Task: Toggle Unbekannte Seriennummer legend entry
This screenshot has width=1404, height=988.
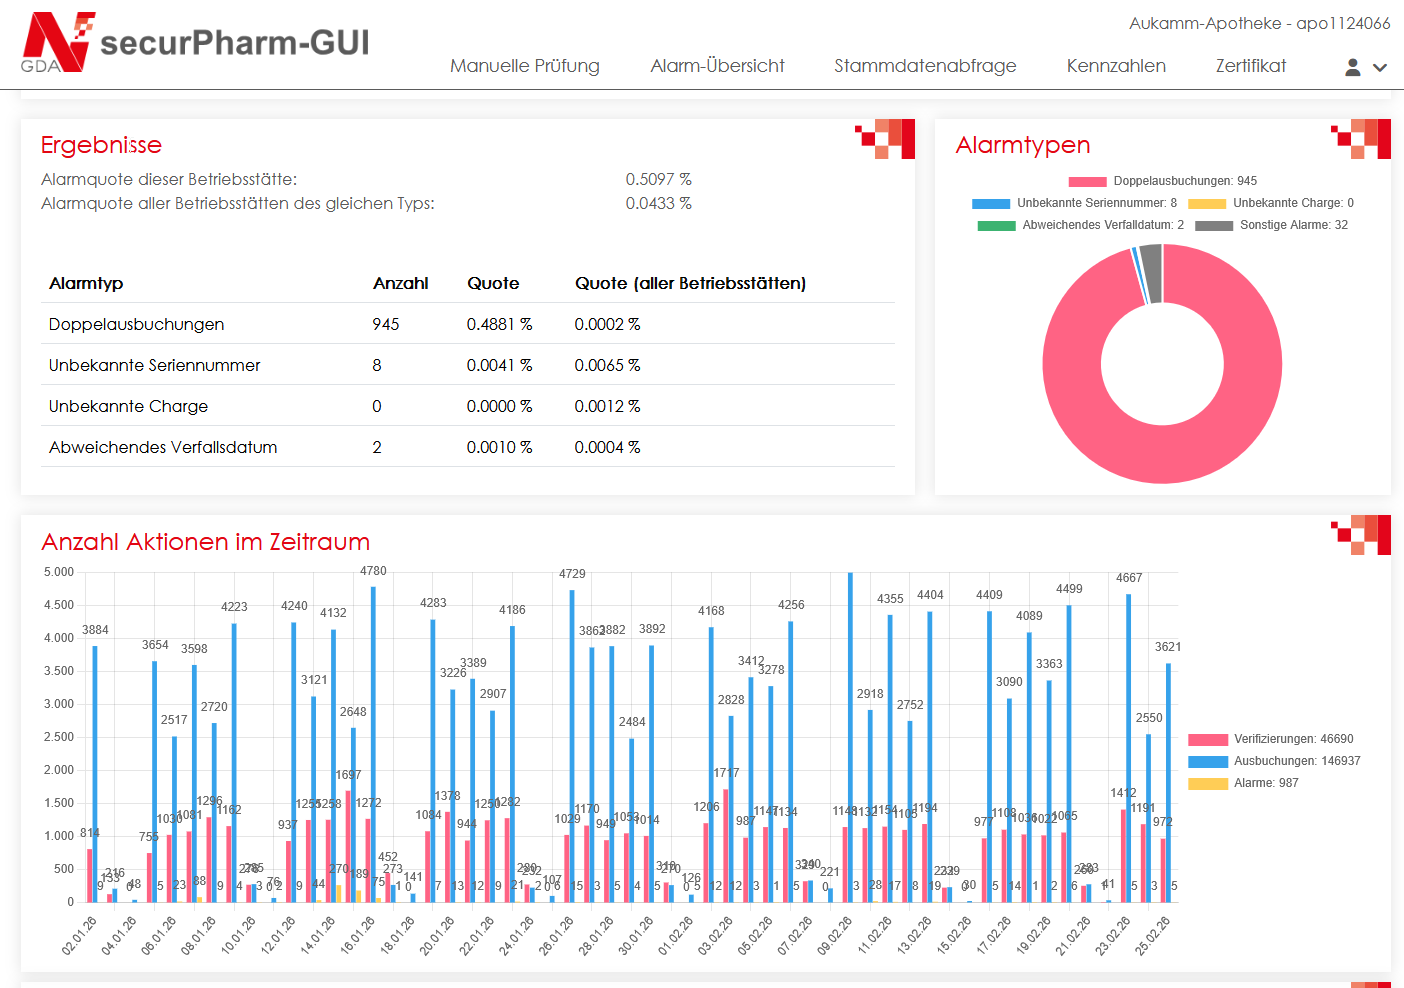Action: (x=1075, y=203)
